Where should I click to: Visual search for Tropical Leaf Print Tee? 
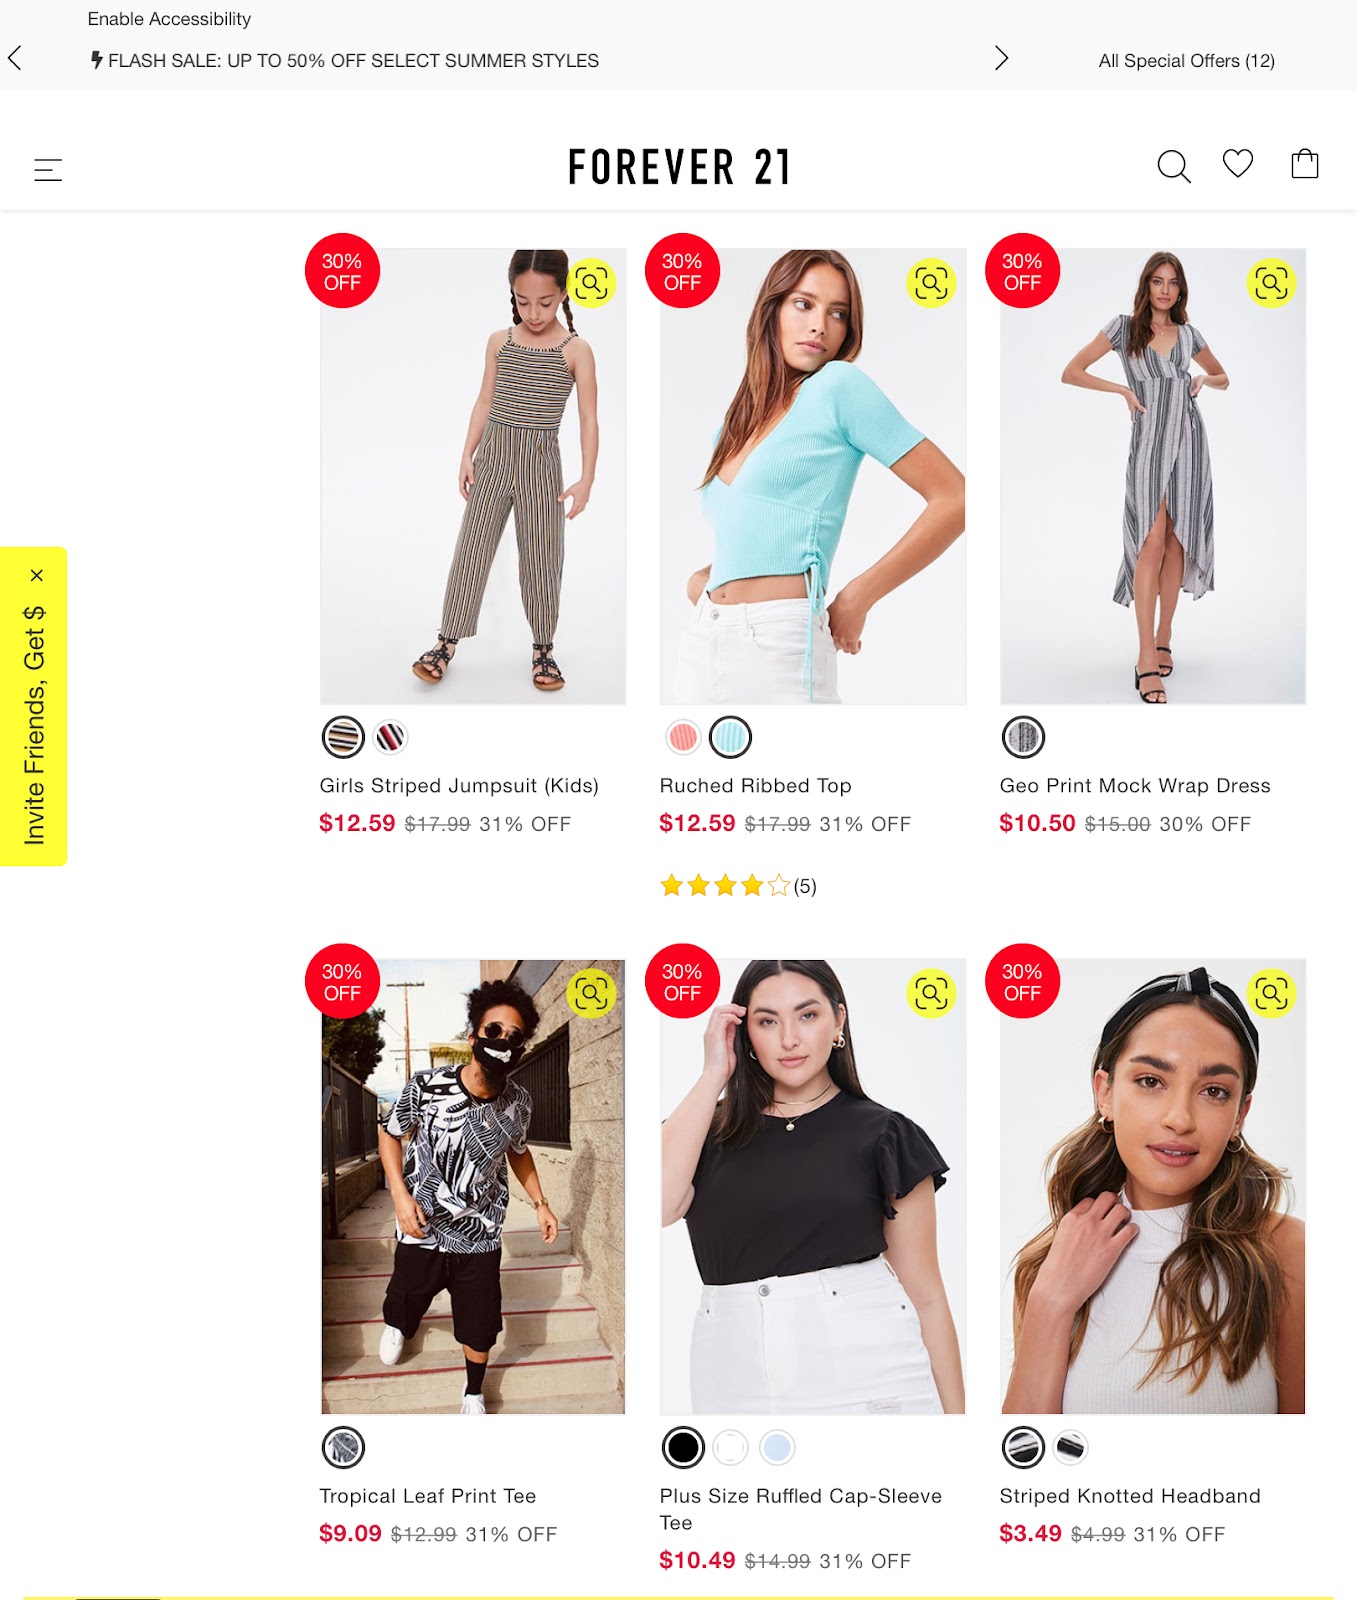[591, 993]
